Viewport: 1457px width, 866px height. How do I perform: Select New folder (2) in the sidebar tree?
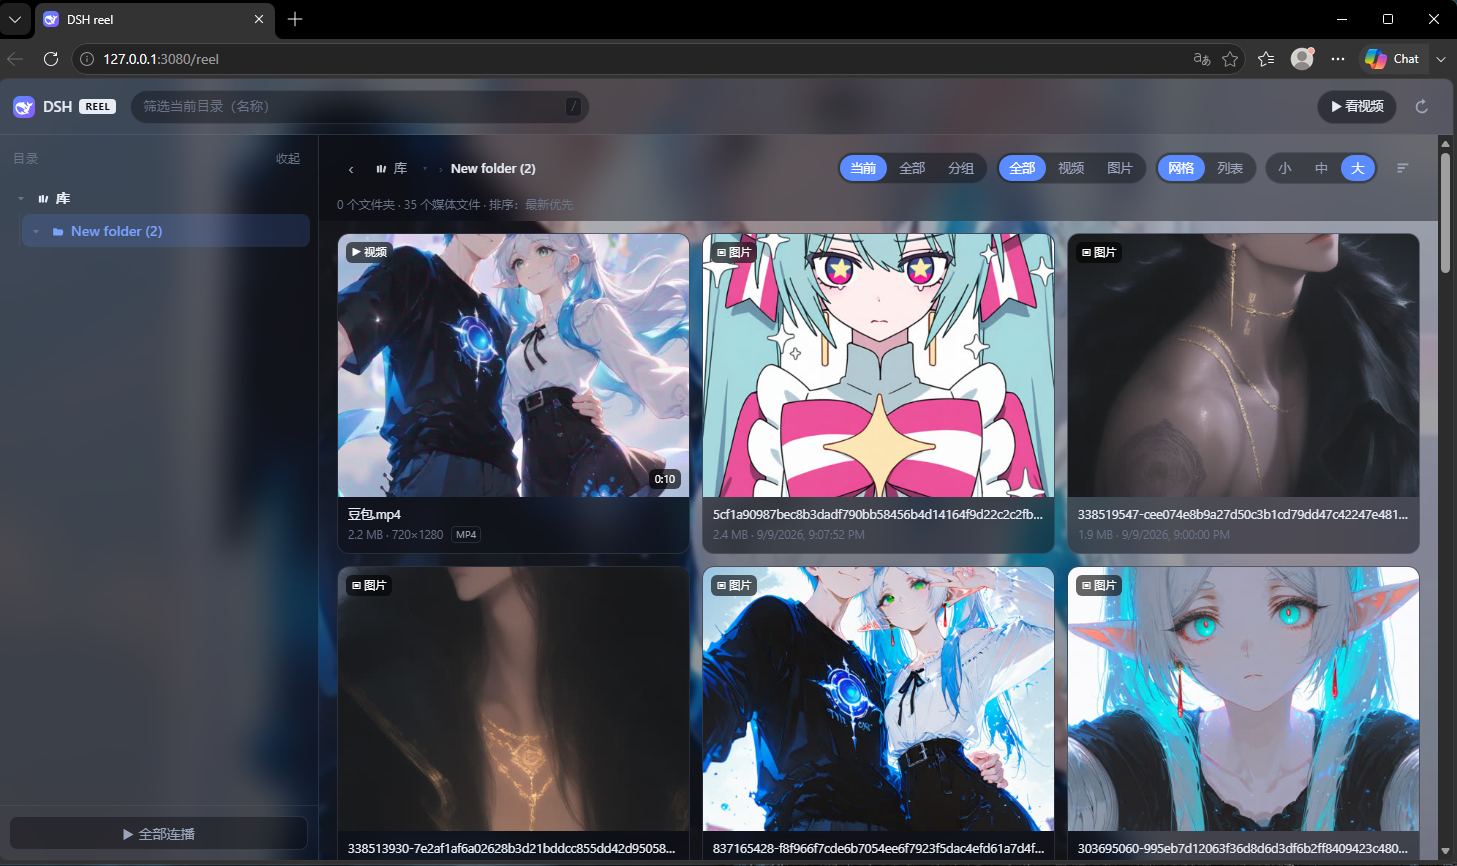click(165, 231)
